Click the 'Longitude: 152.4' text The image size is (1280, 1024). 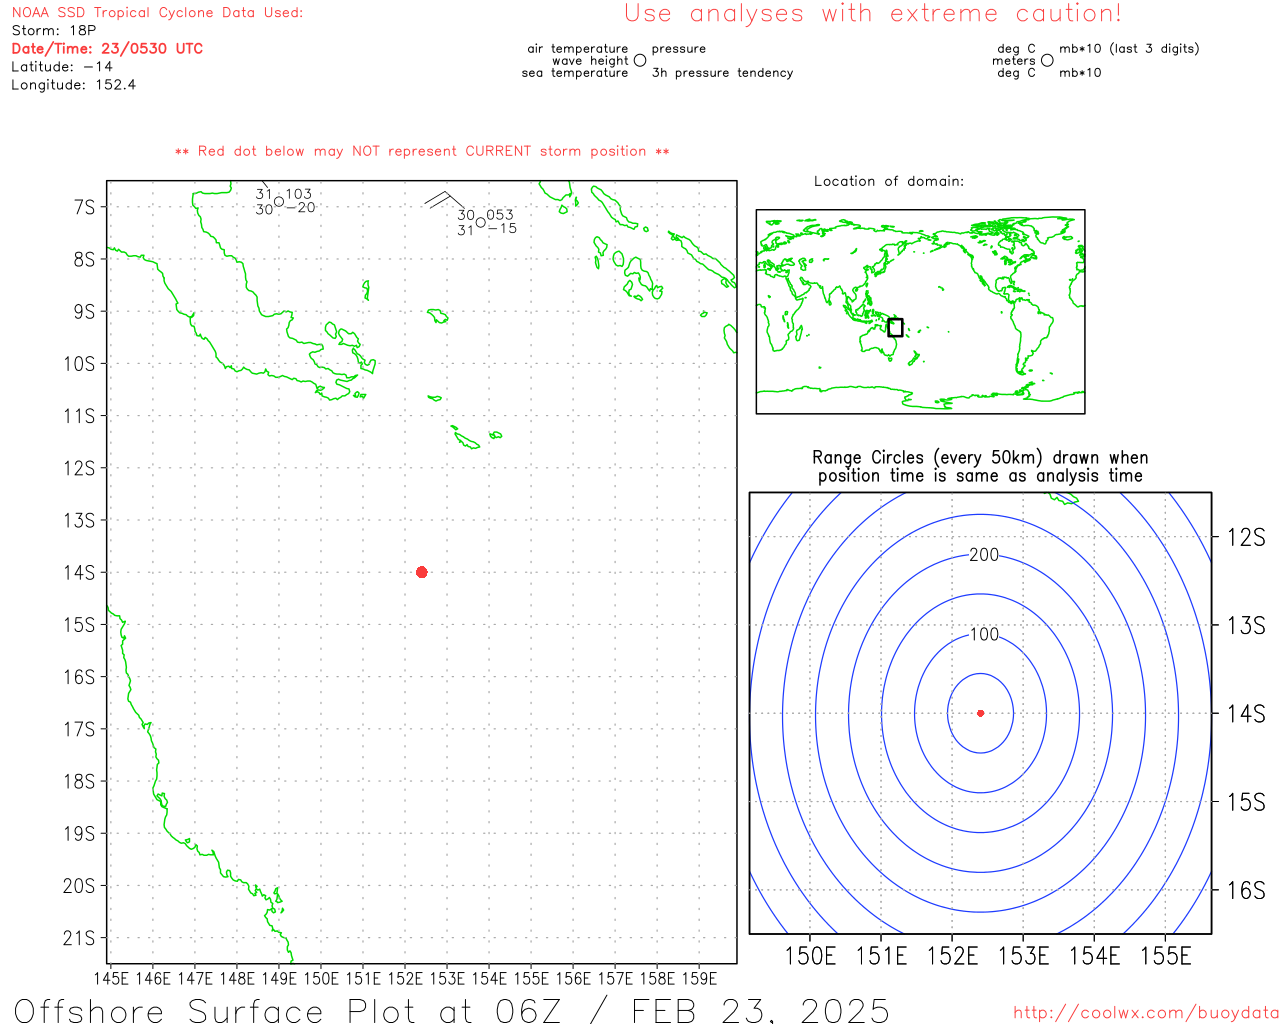(74, 85)
